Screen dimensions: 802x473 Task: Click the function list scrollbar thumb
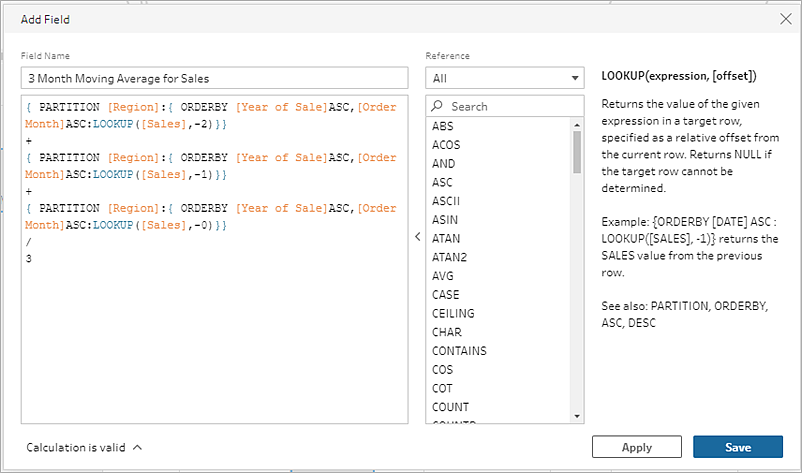point(577,152)
